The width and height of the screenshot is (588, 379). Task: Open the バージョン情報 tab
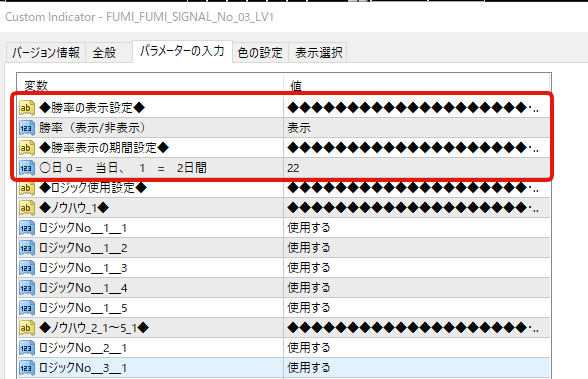click(46, 52)
